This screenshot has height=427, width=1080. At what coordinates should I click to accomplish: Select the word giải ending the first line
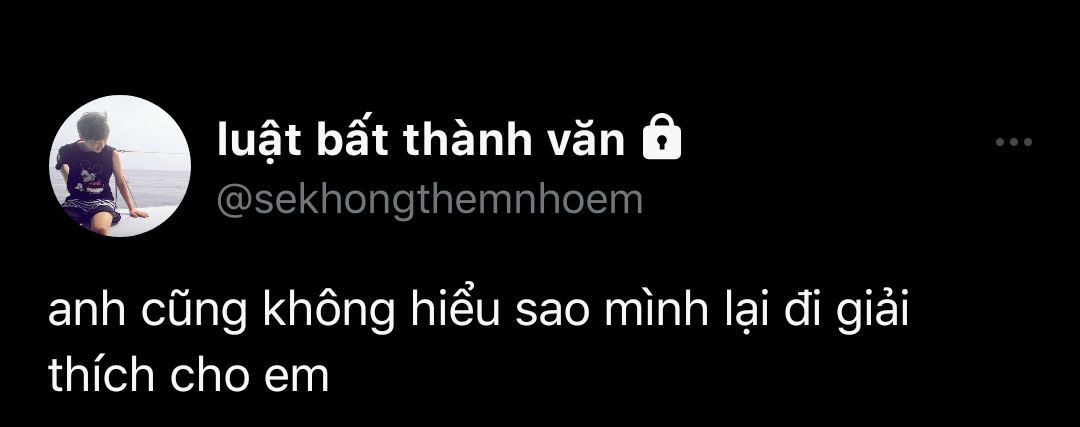point(873,313)
